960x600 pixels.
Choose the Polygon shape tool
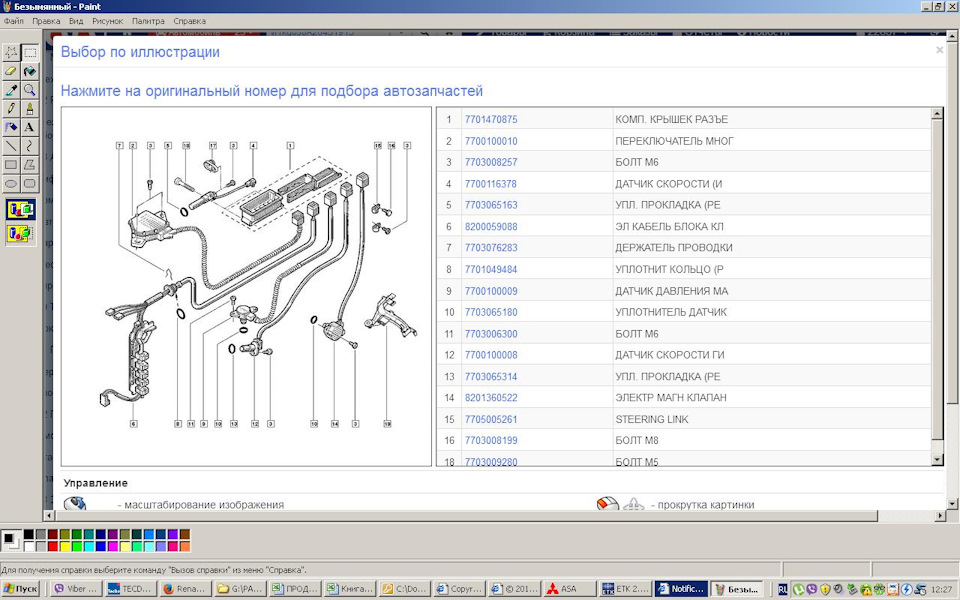(29, 165)
